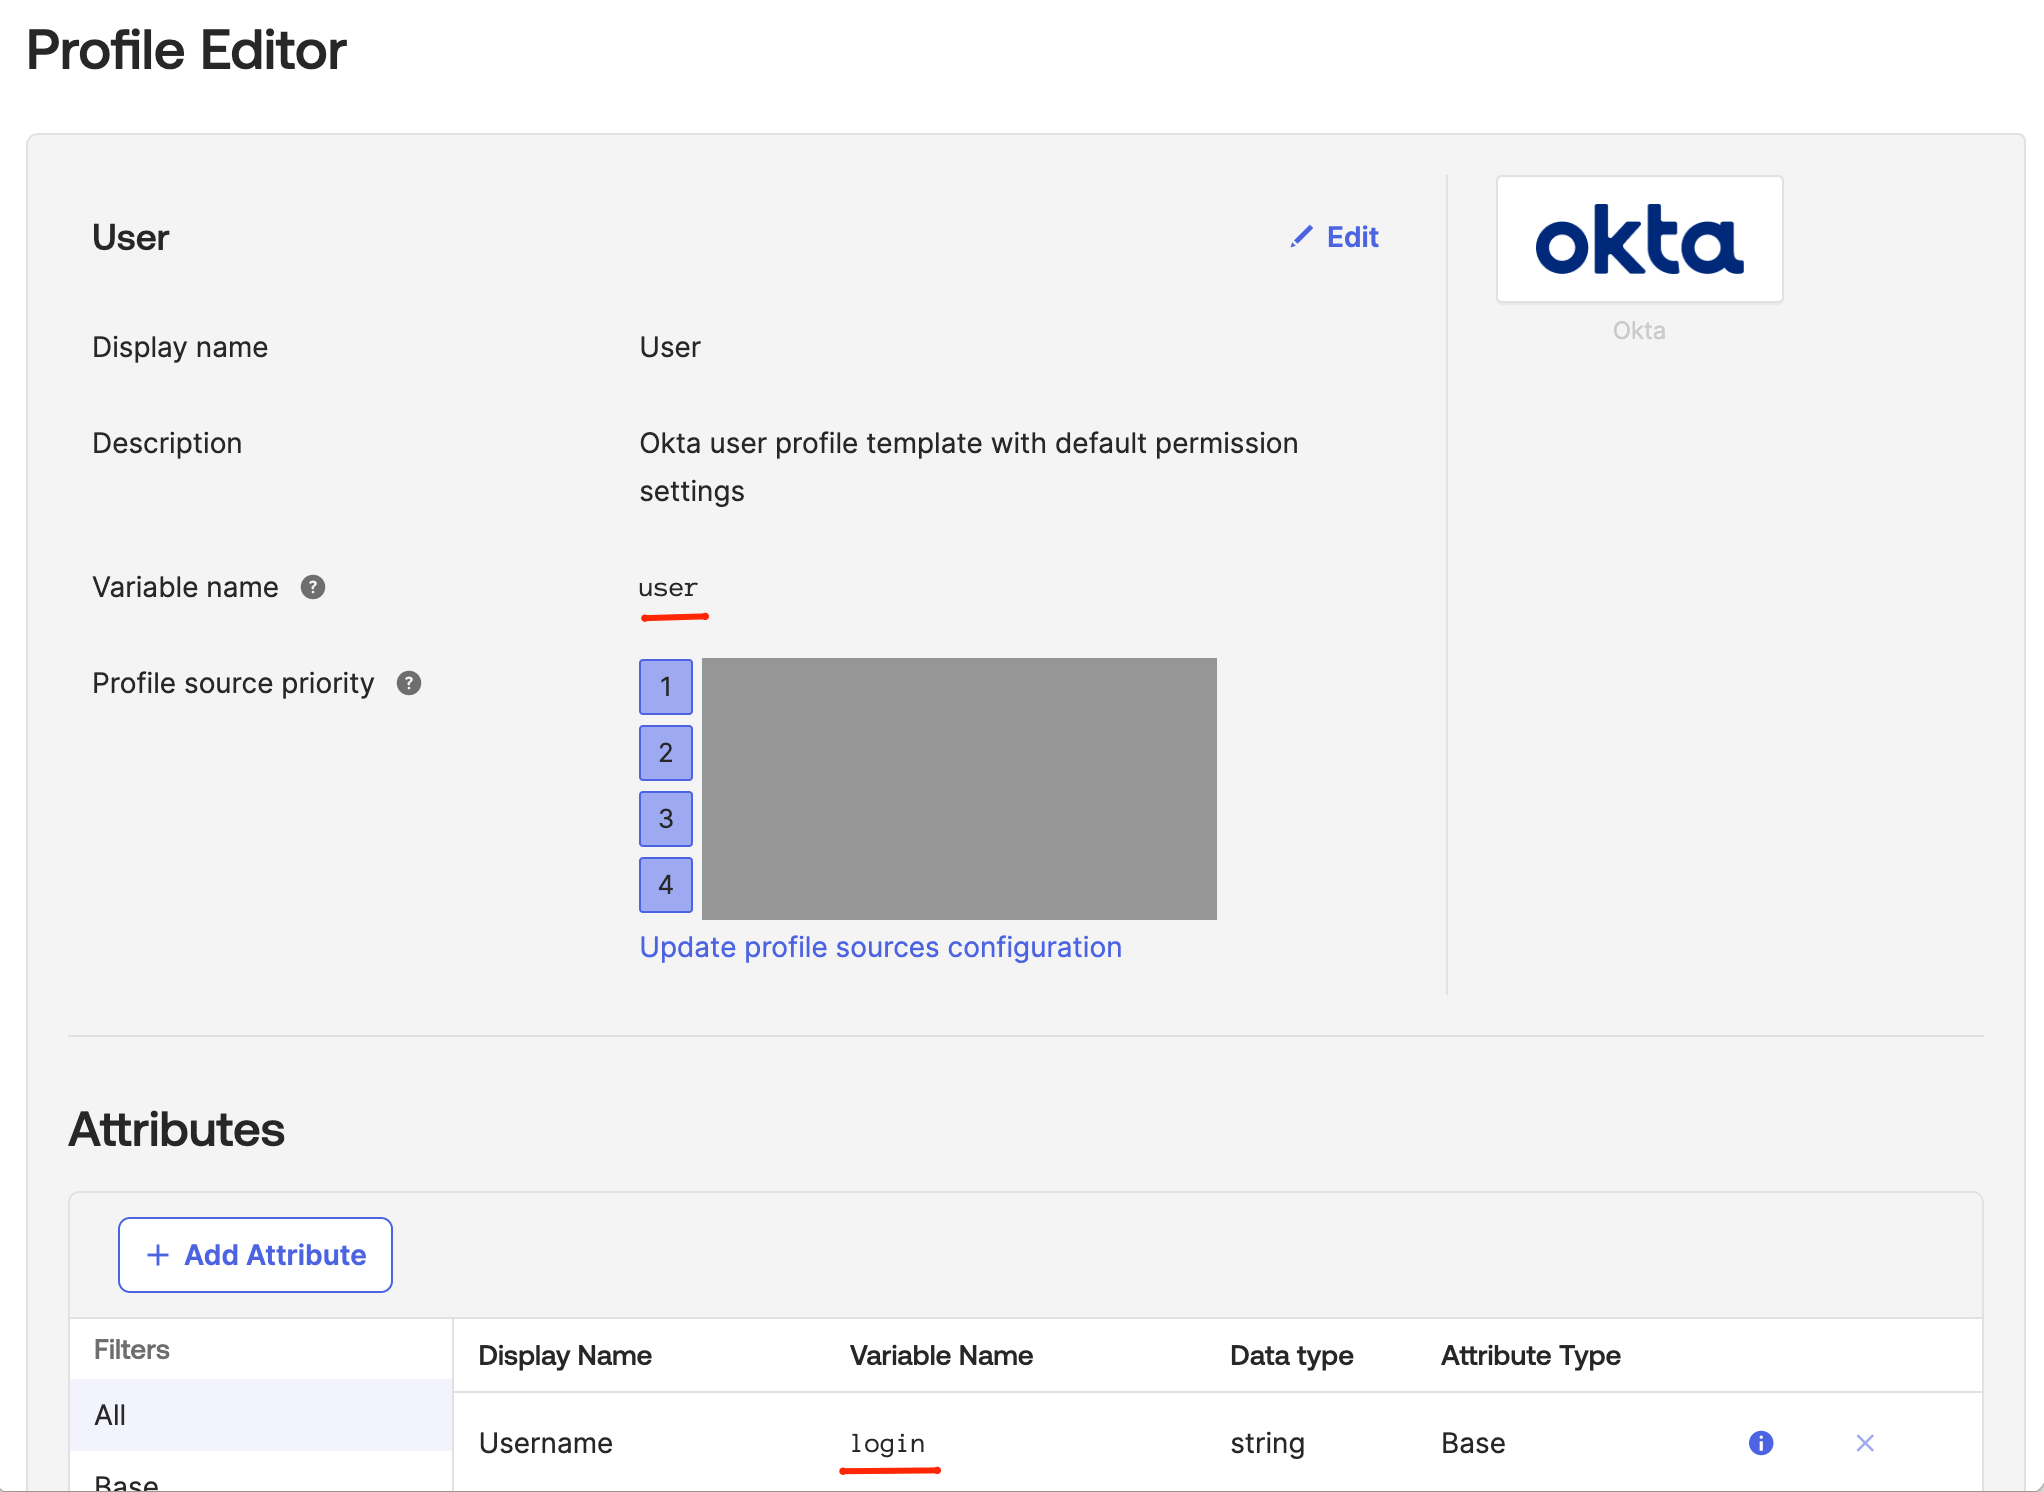Click the help icon beside Profile source priority
Viewport: 2044px width, 1492px height.
point(408,683)
